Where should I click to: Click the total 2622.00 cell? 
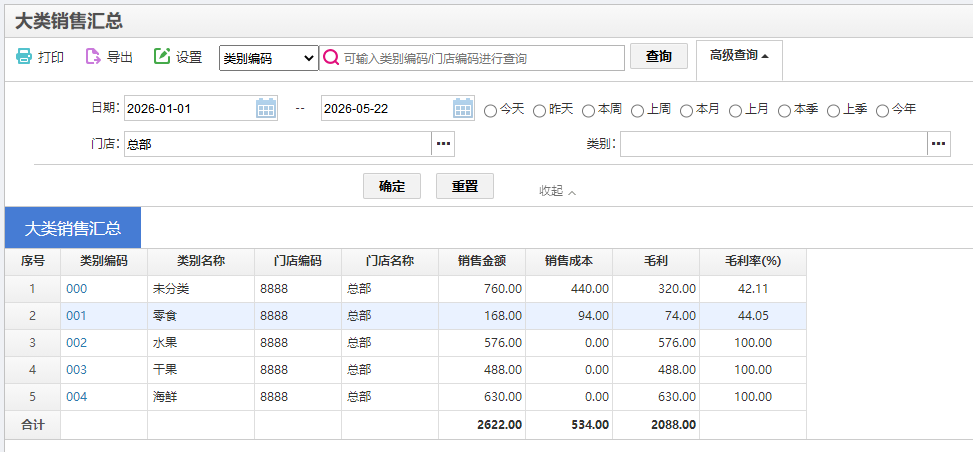pyautogui.click(x=482, y=425)
